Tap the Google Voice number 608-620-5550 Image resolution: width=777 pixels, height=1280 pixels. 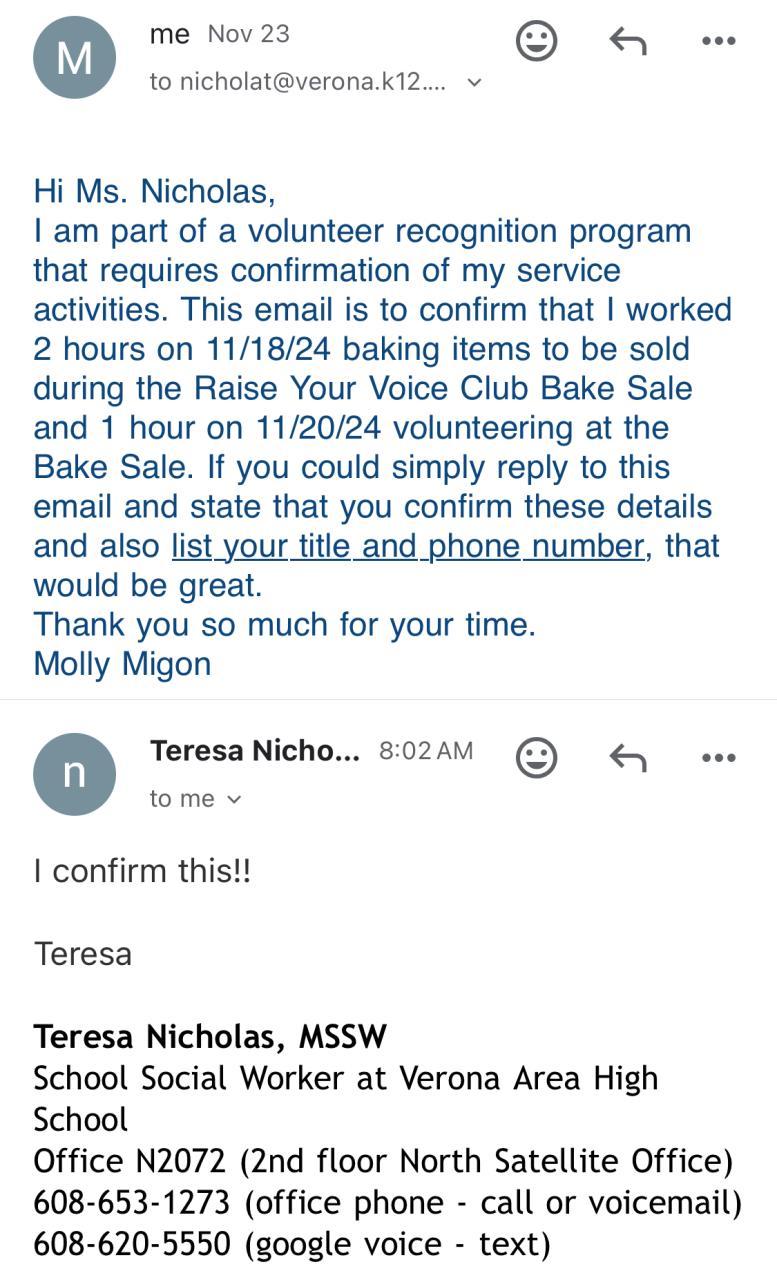(132, 1243)
